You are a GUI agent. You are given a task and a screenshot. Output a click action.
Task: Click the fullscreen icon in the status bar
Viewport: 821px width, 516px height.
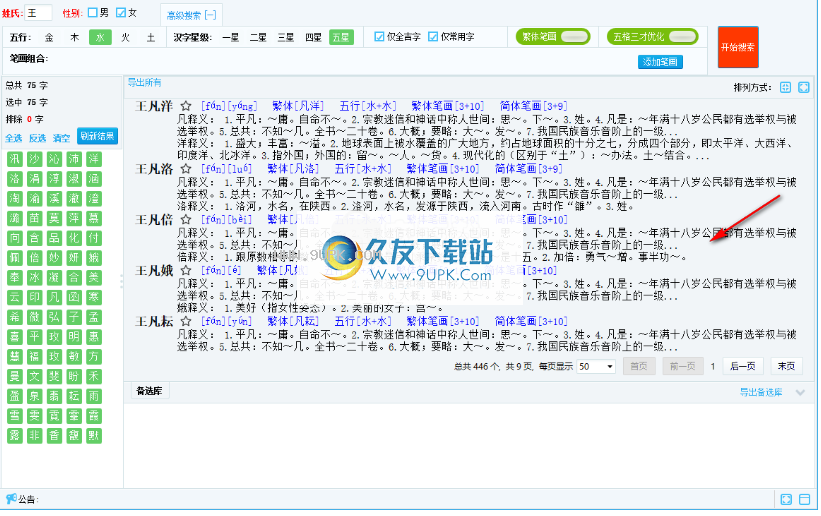coord(786,499)
